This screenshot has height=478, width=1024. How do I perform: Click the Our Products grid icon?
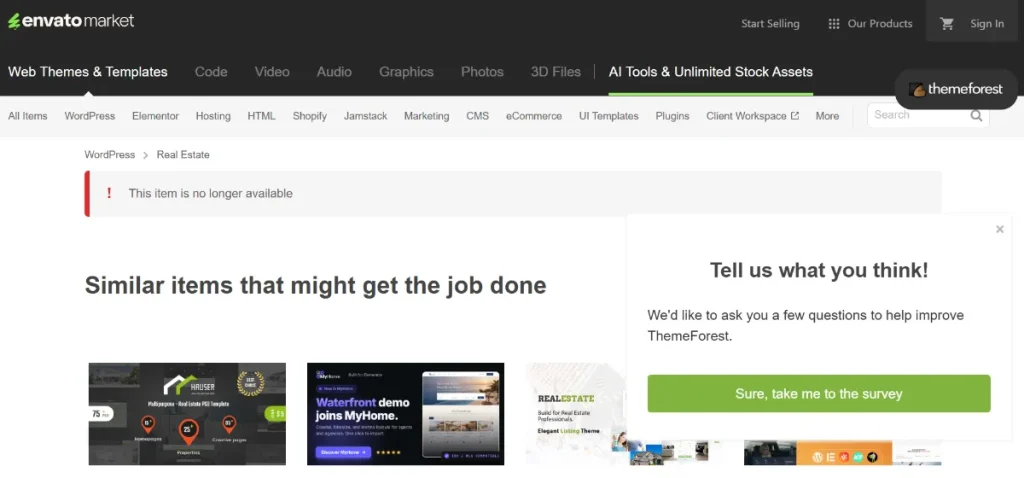tap(834, 24)
